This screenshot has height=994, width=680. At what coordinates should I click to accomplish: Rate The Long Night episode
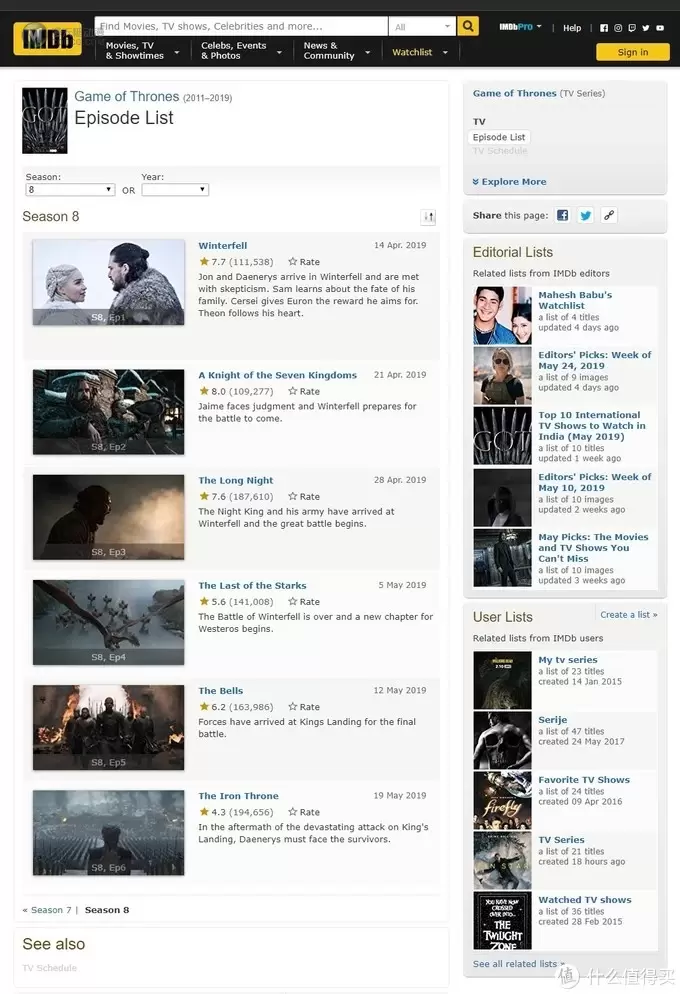304,496
